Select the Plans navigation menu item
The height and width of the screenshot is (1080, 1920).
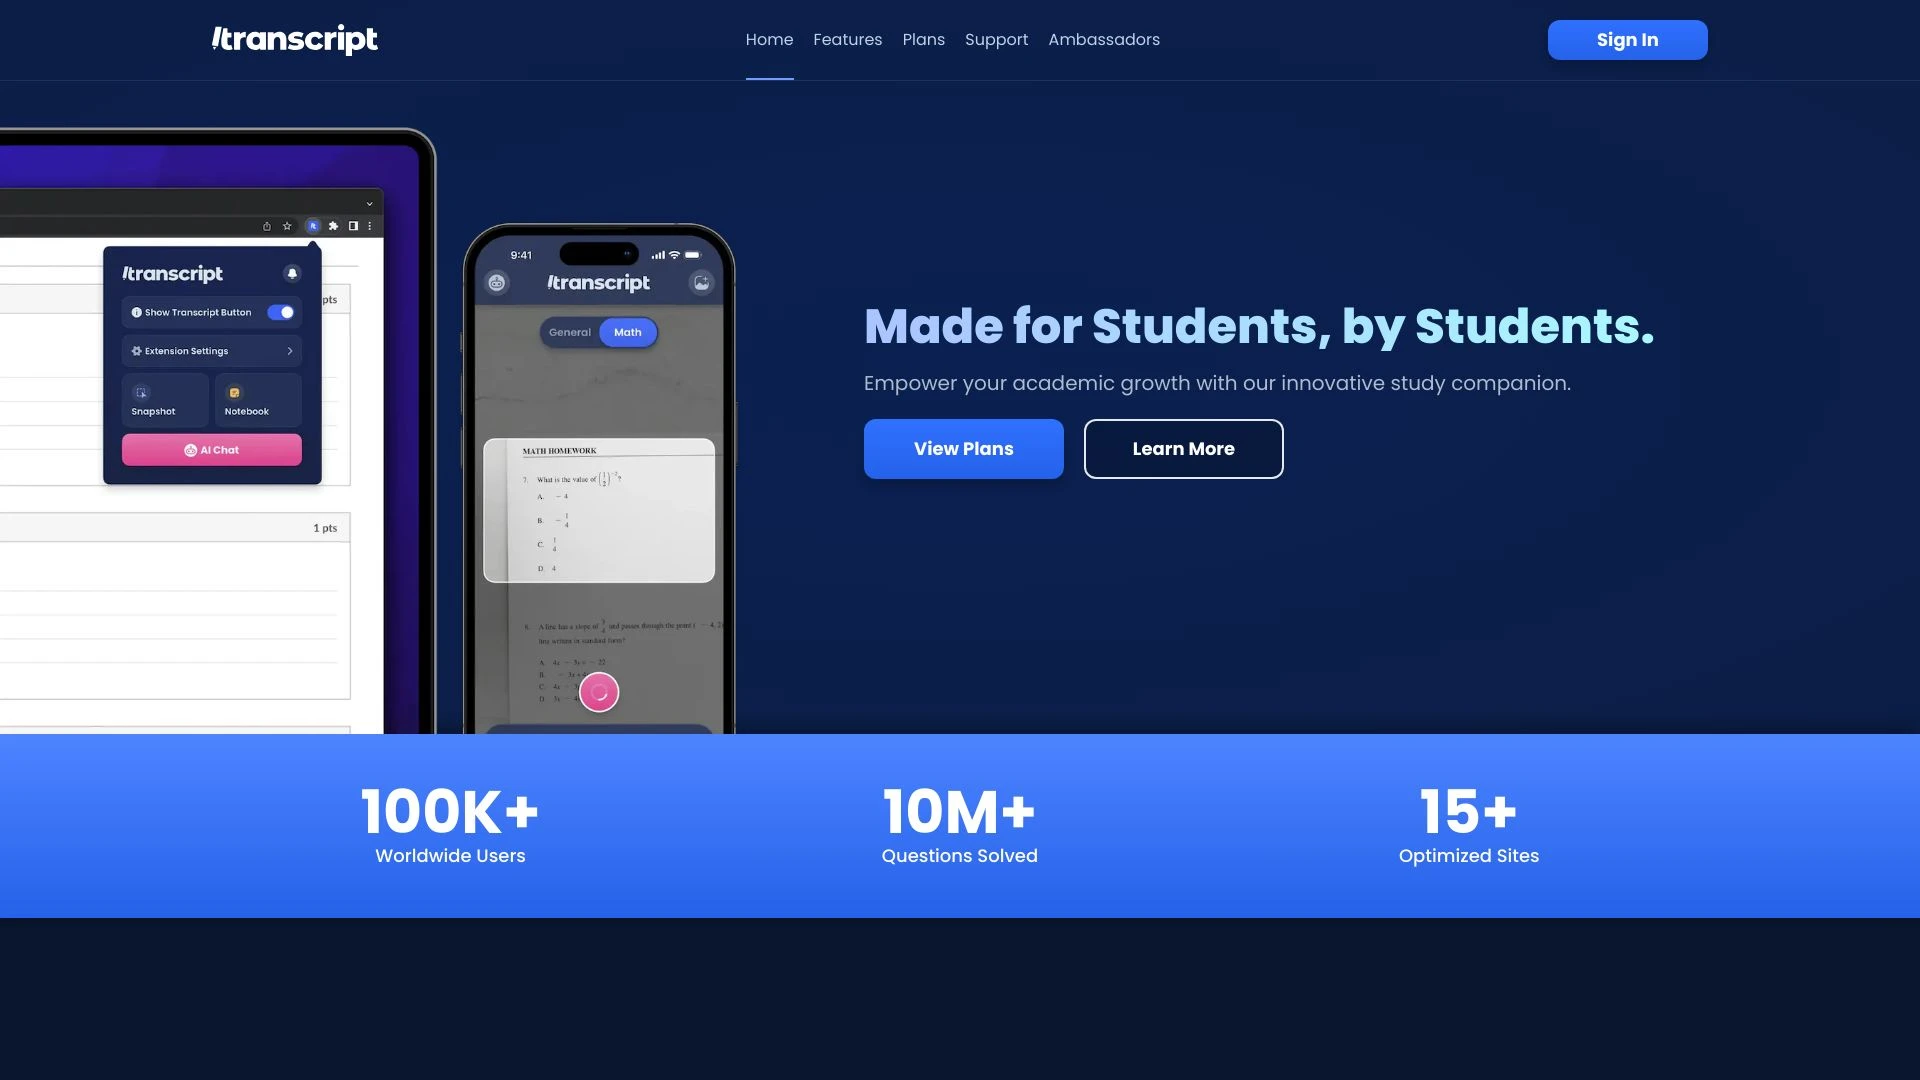[923, 40]
